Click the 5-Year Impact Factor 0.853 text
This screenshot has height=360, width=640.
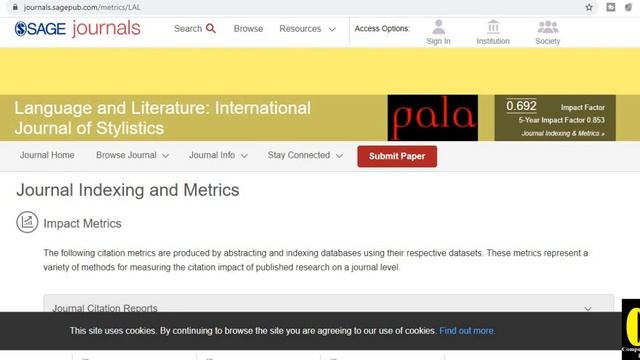click(x=562, y=120)
